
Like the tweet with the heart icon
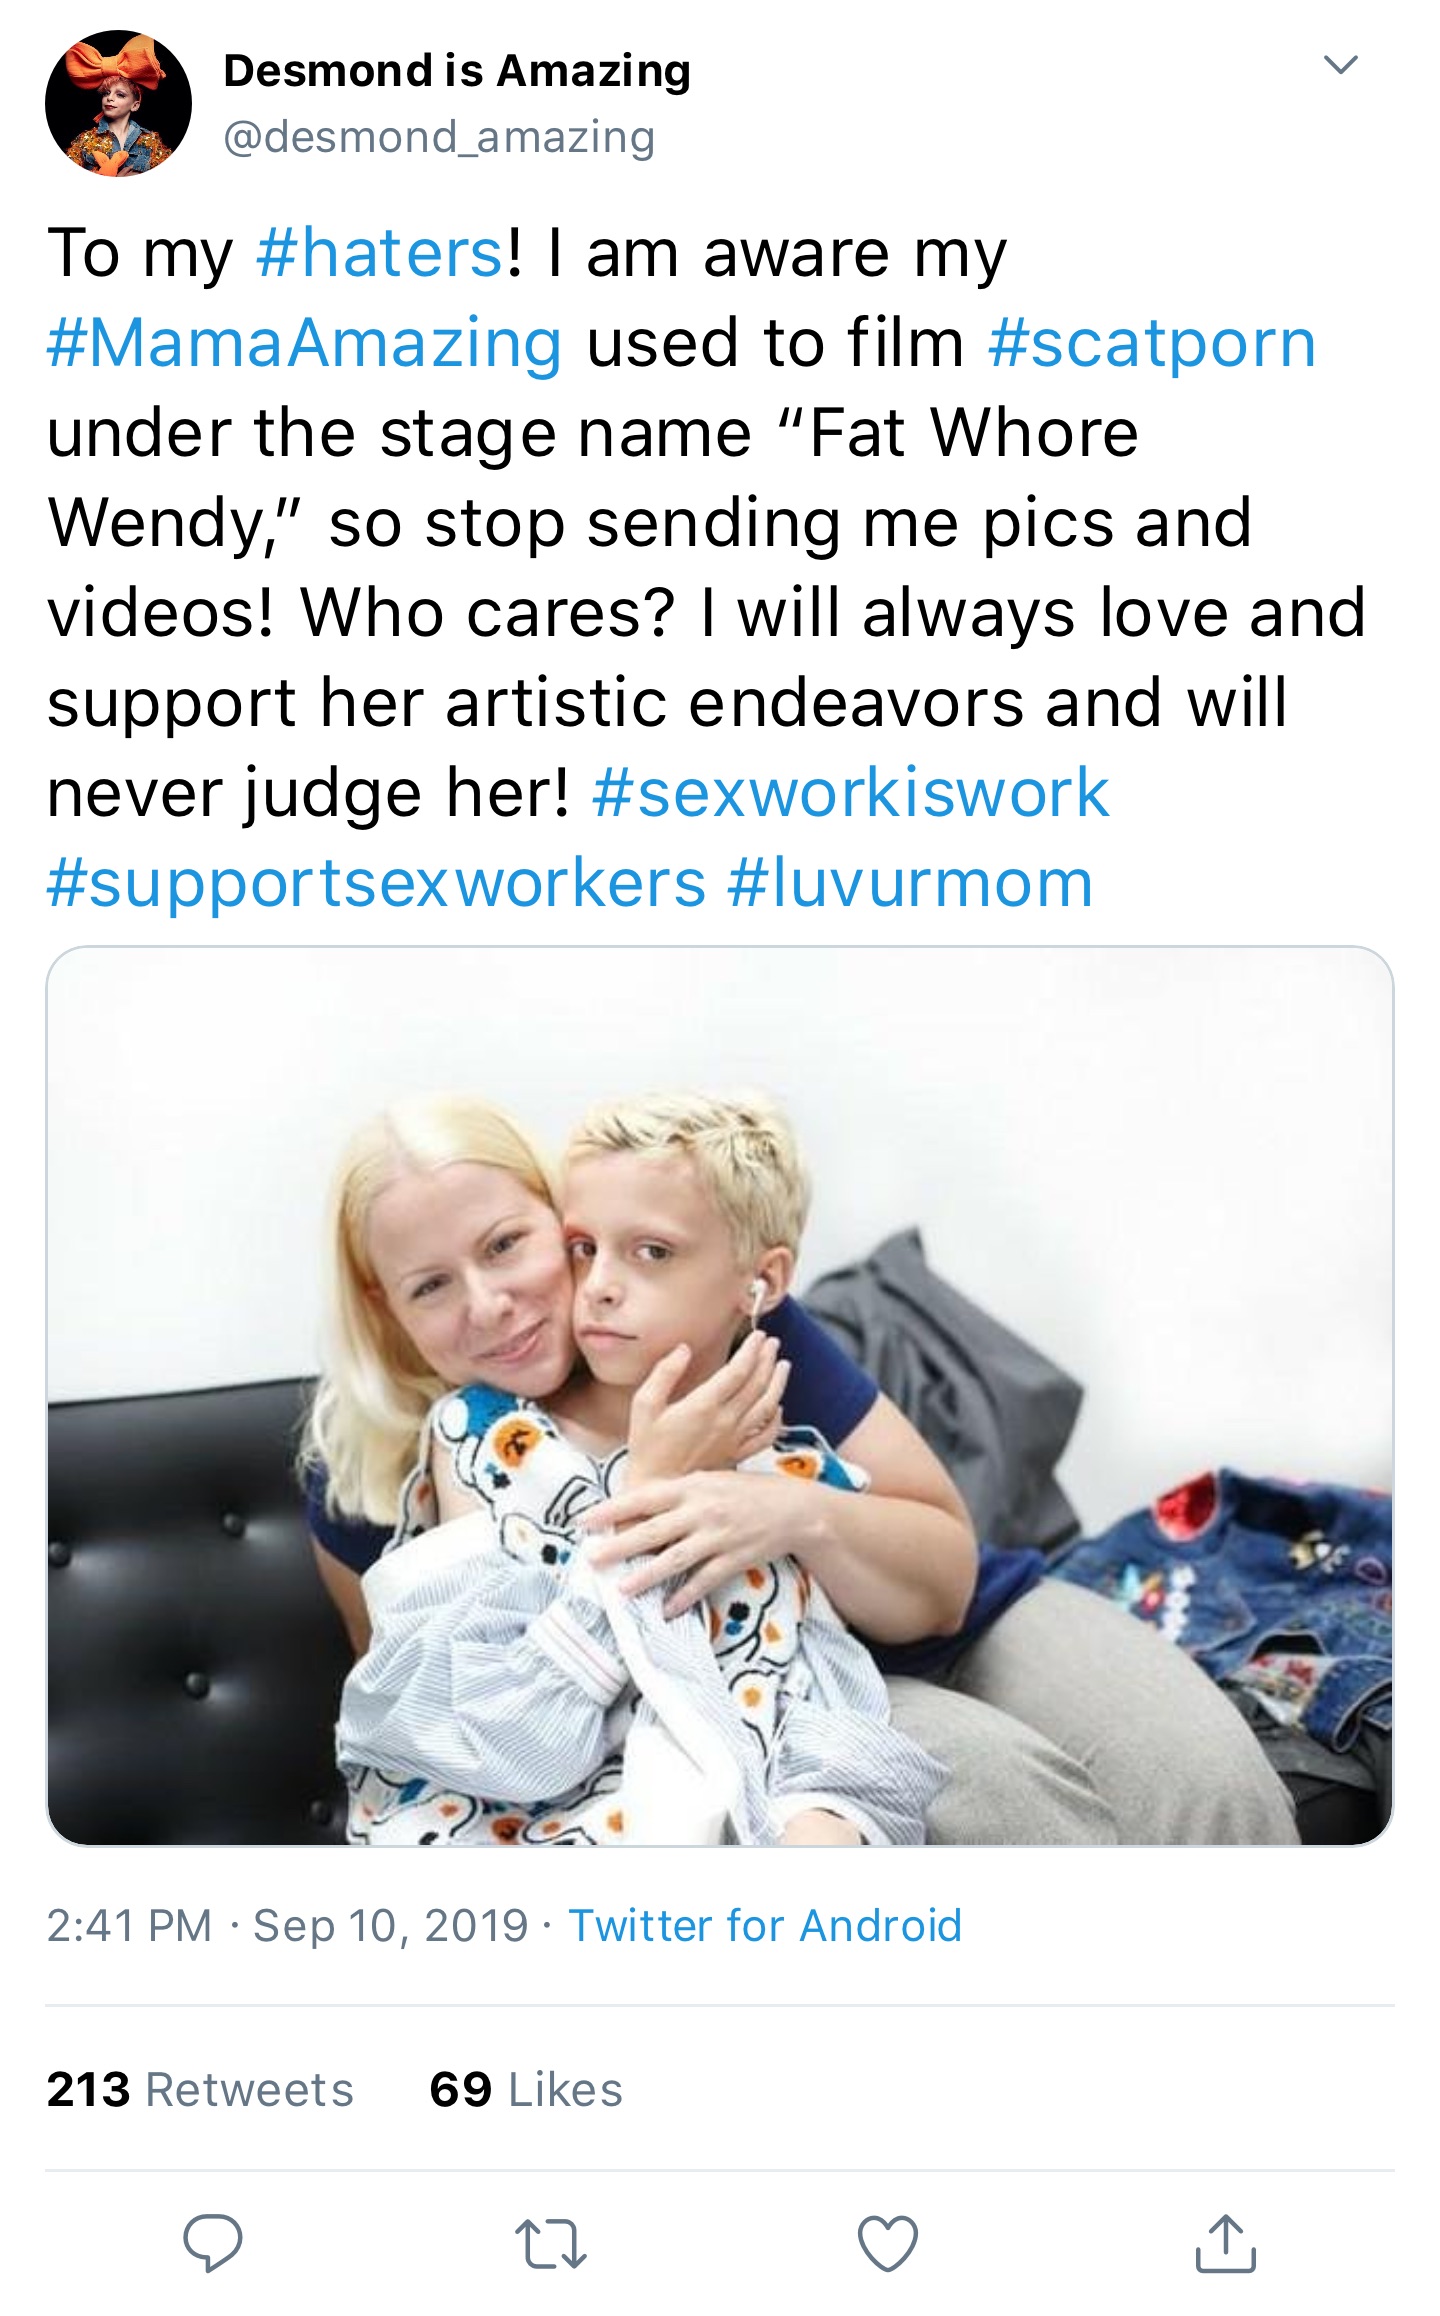(888, 2243)
